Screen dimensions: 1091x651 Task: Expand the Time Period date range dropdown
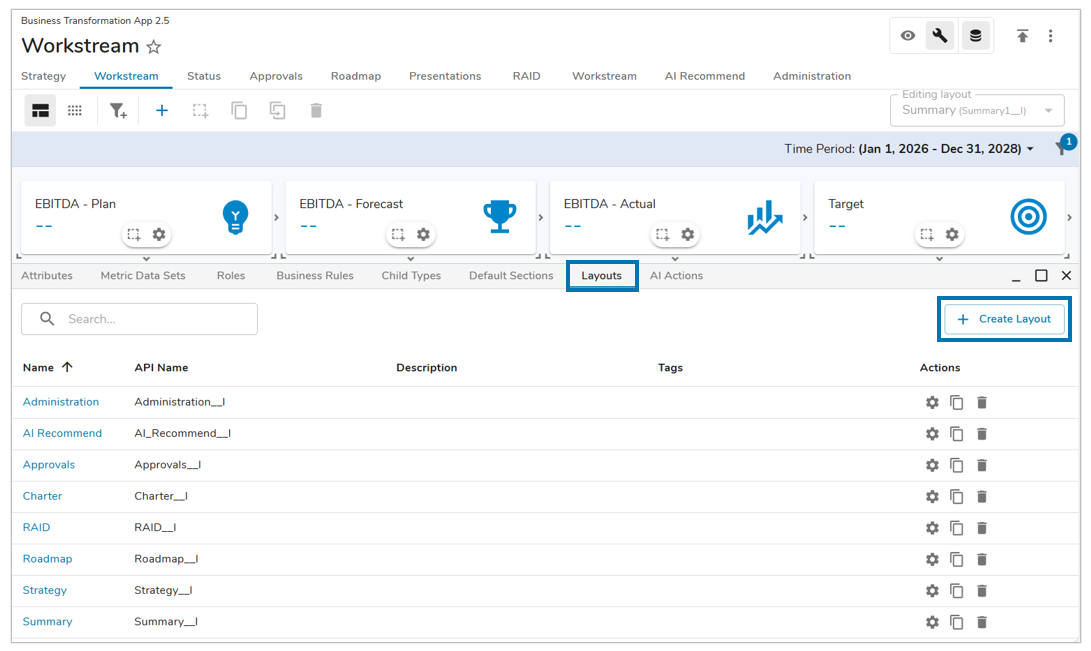pos(1030,149)
